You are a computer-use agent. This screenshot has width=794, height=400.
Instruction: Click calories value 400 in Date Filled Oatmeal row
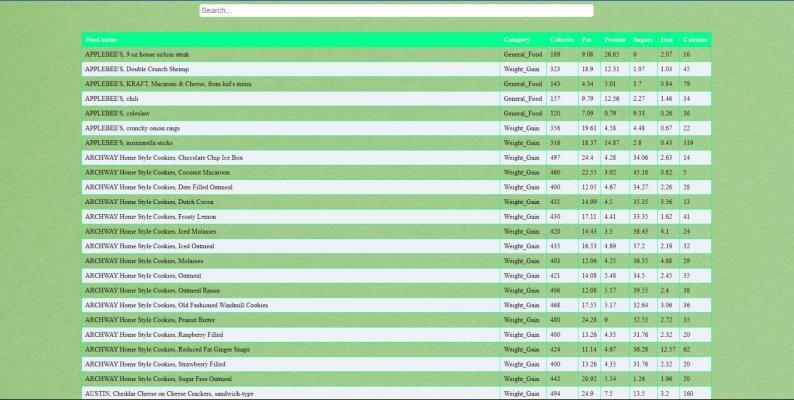point(555,187)
